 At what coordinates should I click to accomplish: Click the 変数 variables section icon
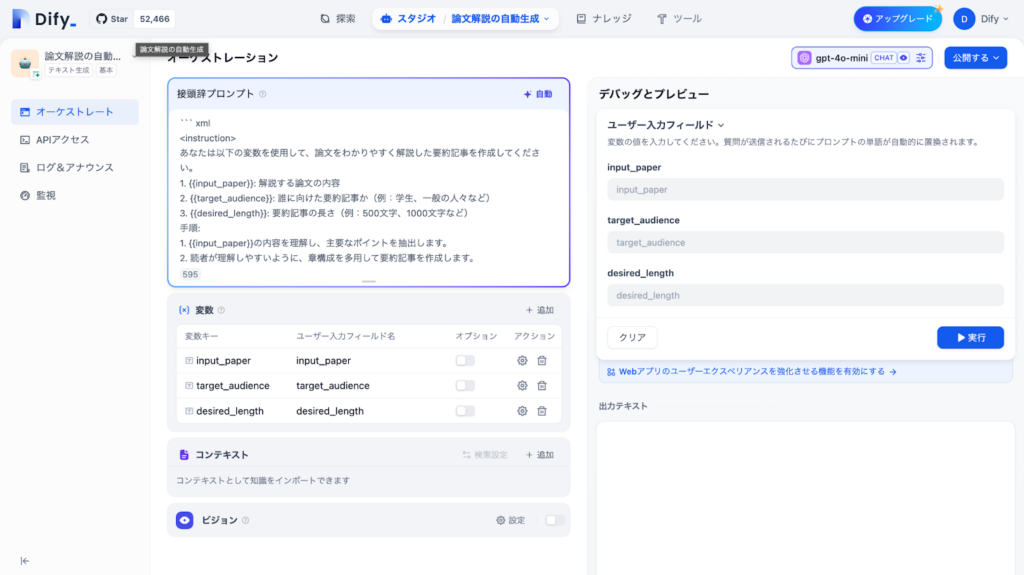(x=184, y=310)
